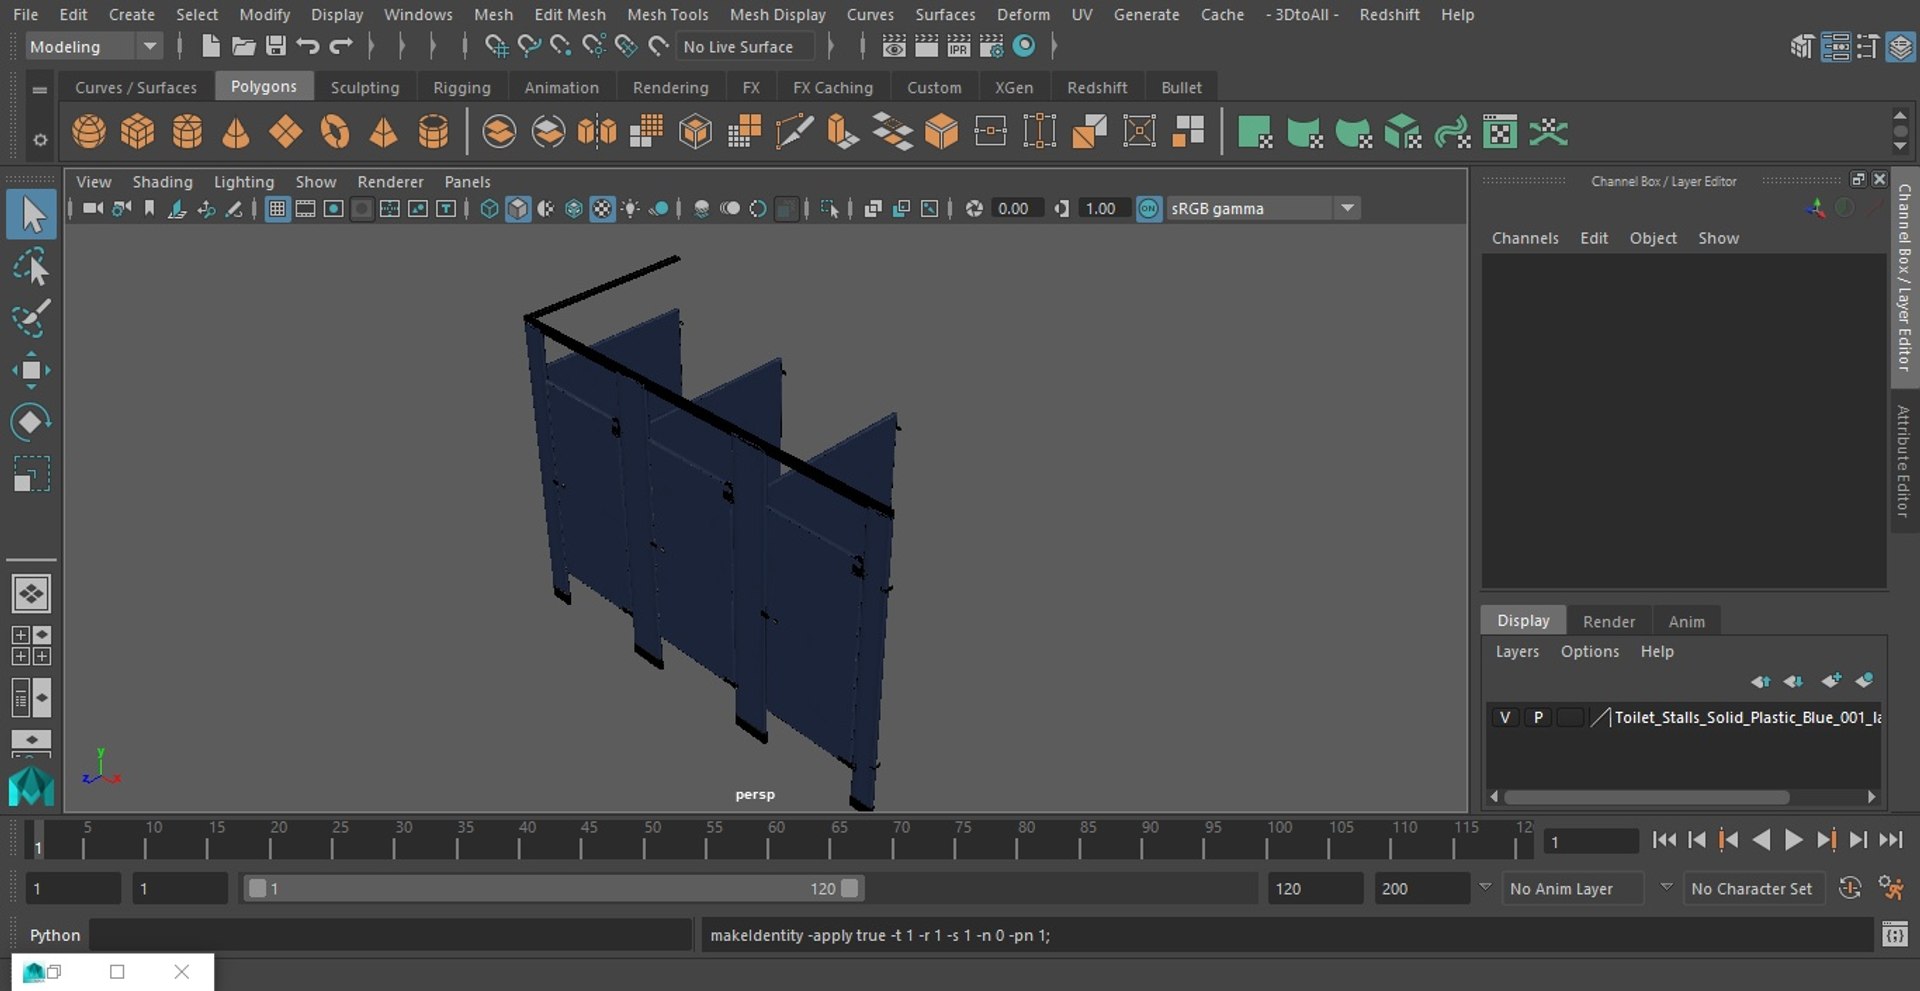Open the Modeling menu set dropdown
This screenshot has width=1920, height=991.
[92, 46]
